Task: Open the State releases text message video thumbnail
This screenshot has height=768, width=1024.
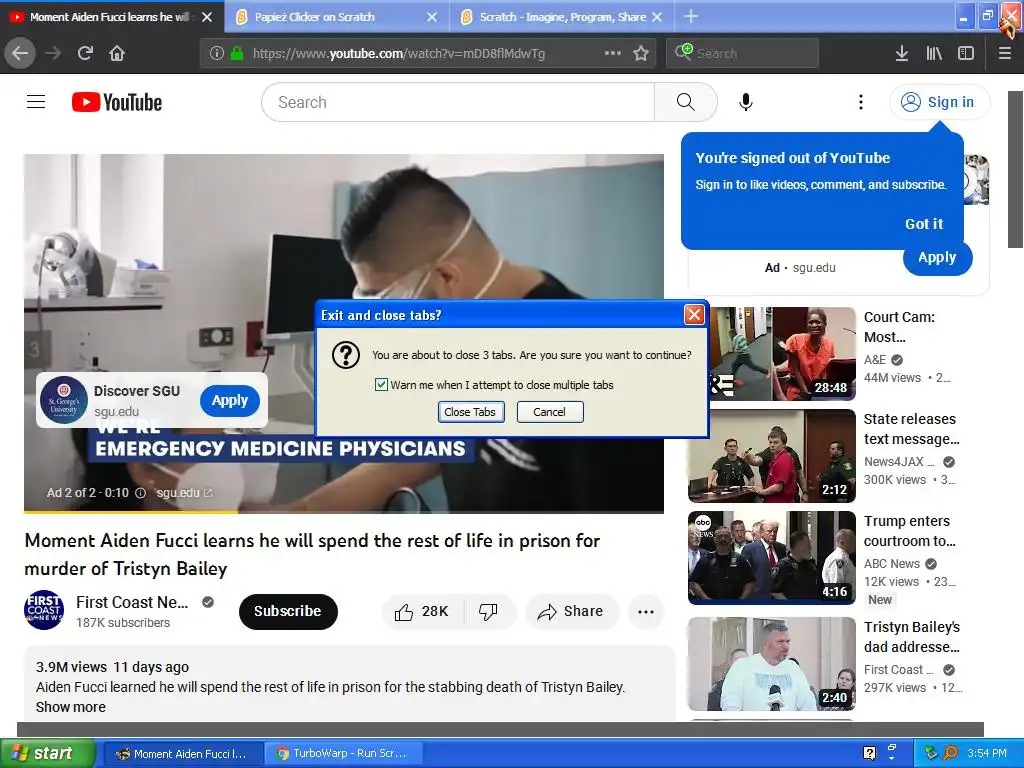Action: pyautogui.click(x=772, y=456)
